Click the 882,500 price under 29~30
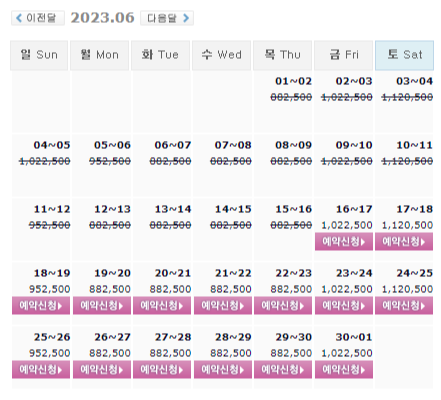The image size is (441, 400). coord(291,353)
